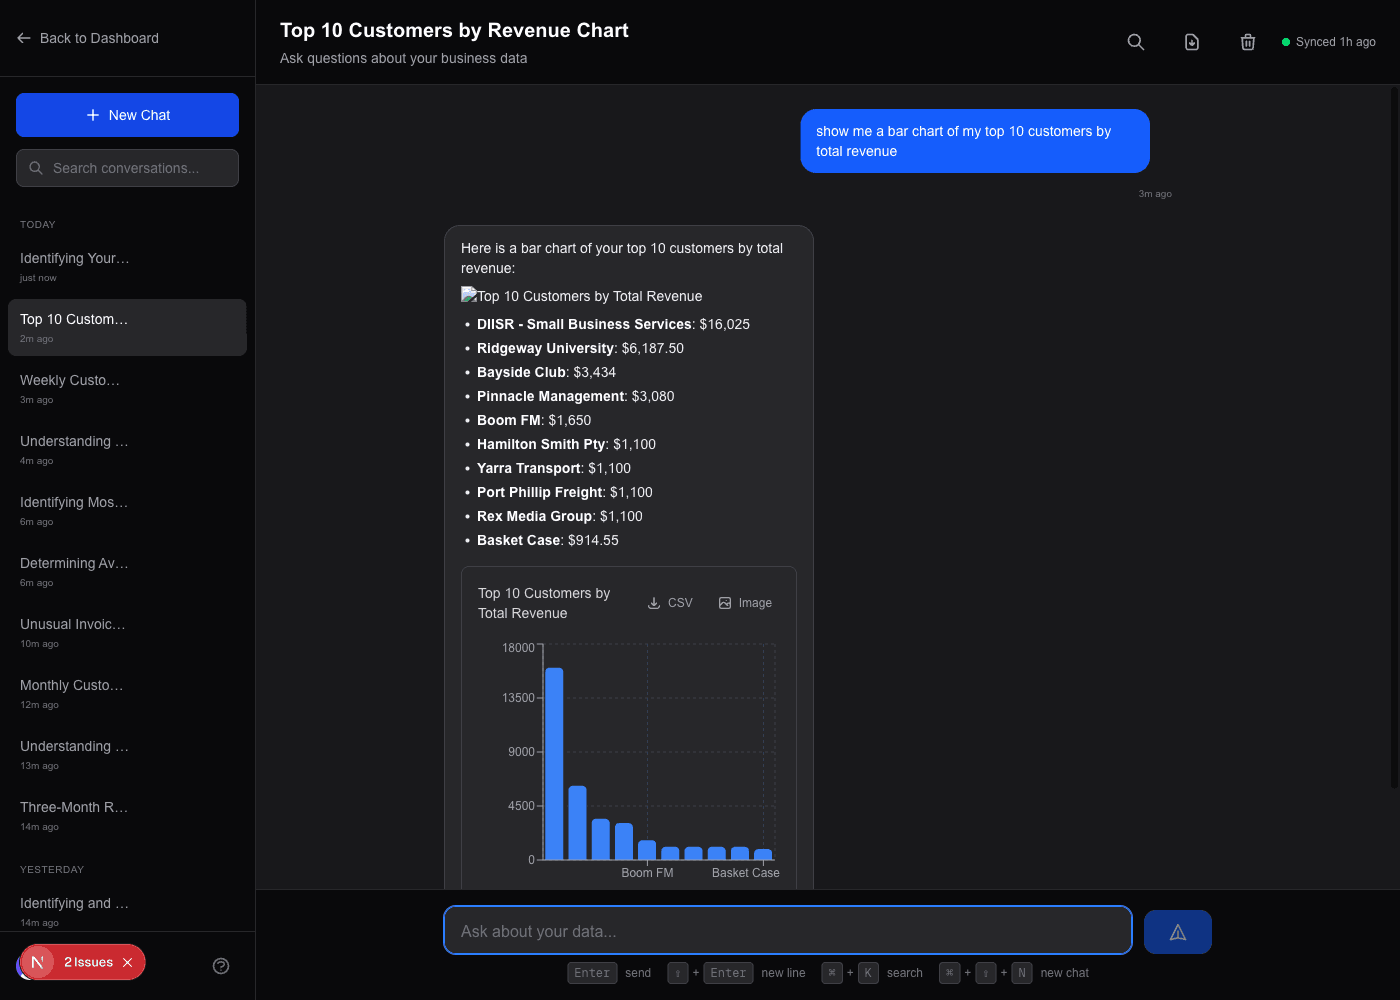
Task: Return to Dashboard
Action: (x=99, y=38)
